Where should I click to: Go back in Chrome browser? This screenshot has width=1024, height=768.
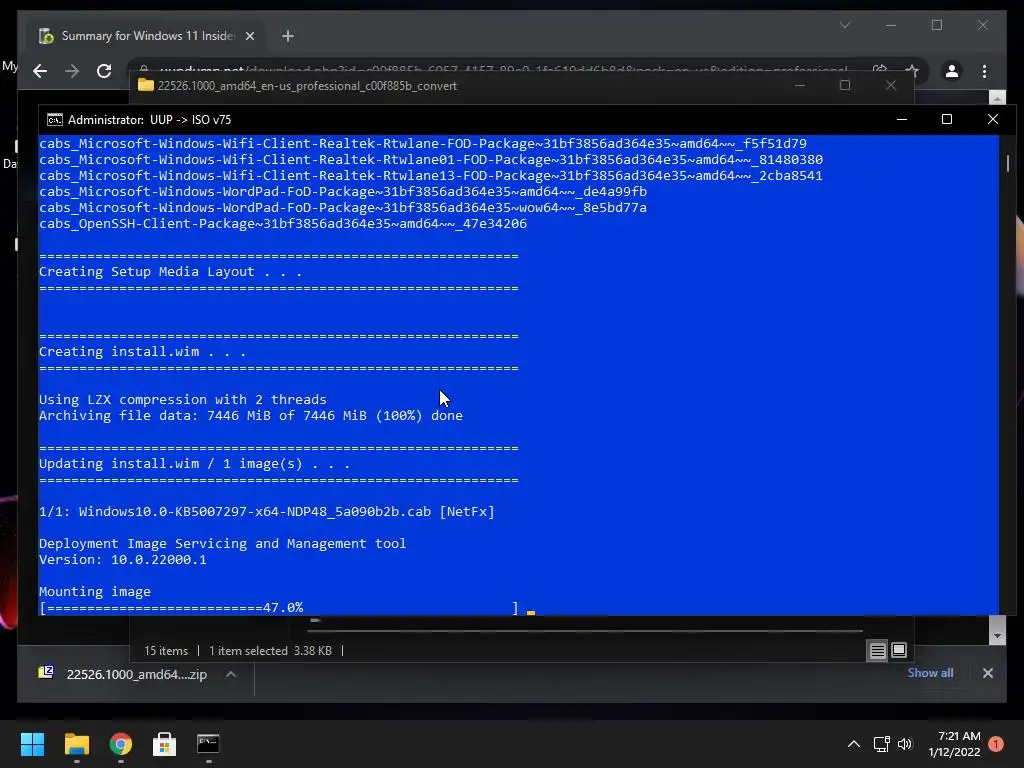coord(40,71)
